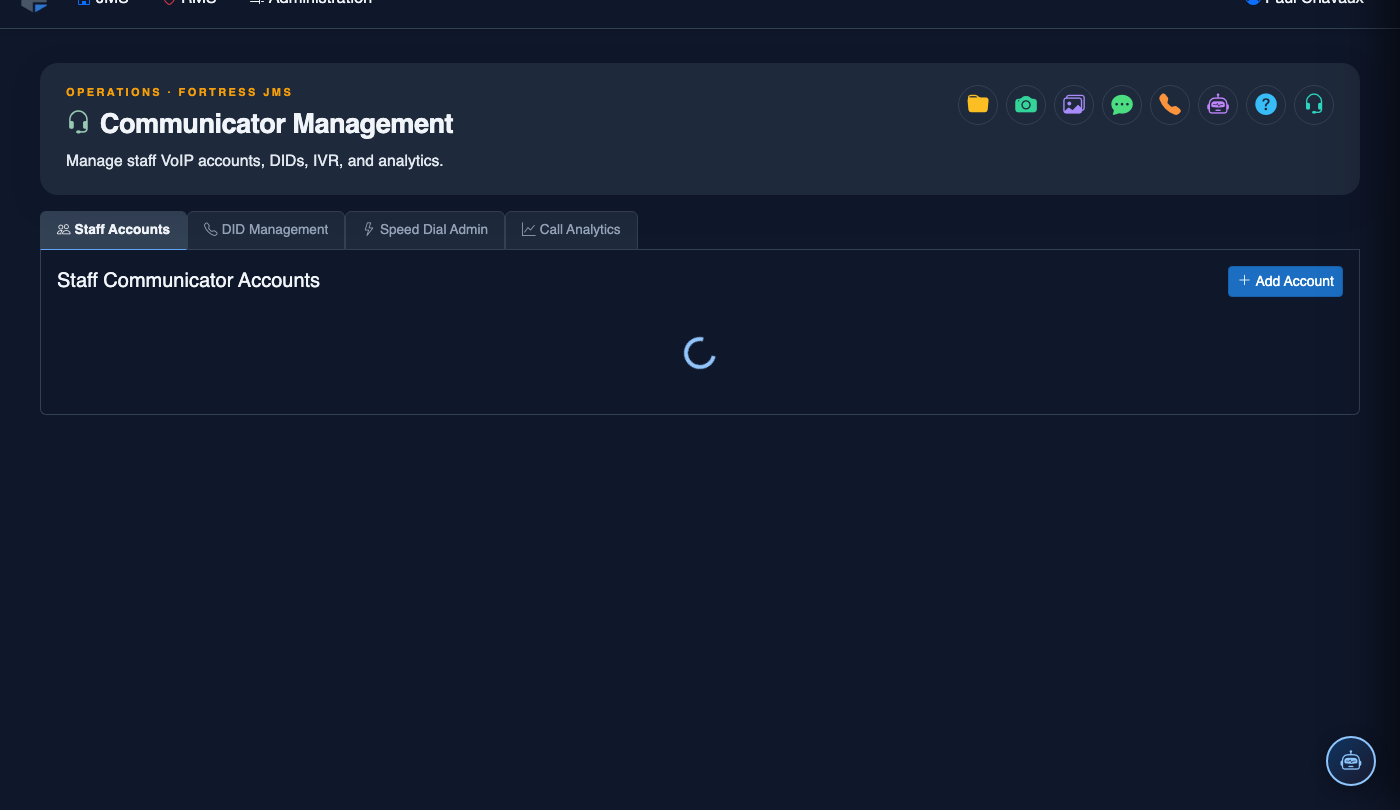Image resolution: width=1400 pixels, height=810 pixels.
Task: Click the Add Account button
Action: (x=1285, y=281)
